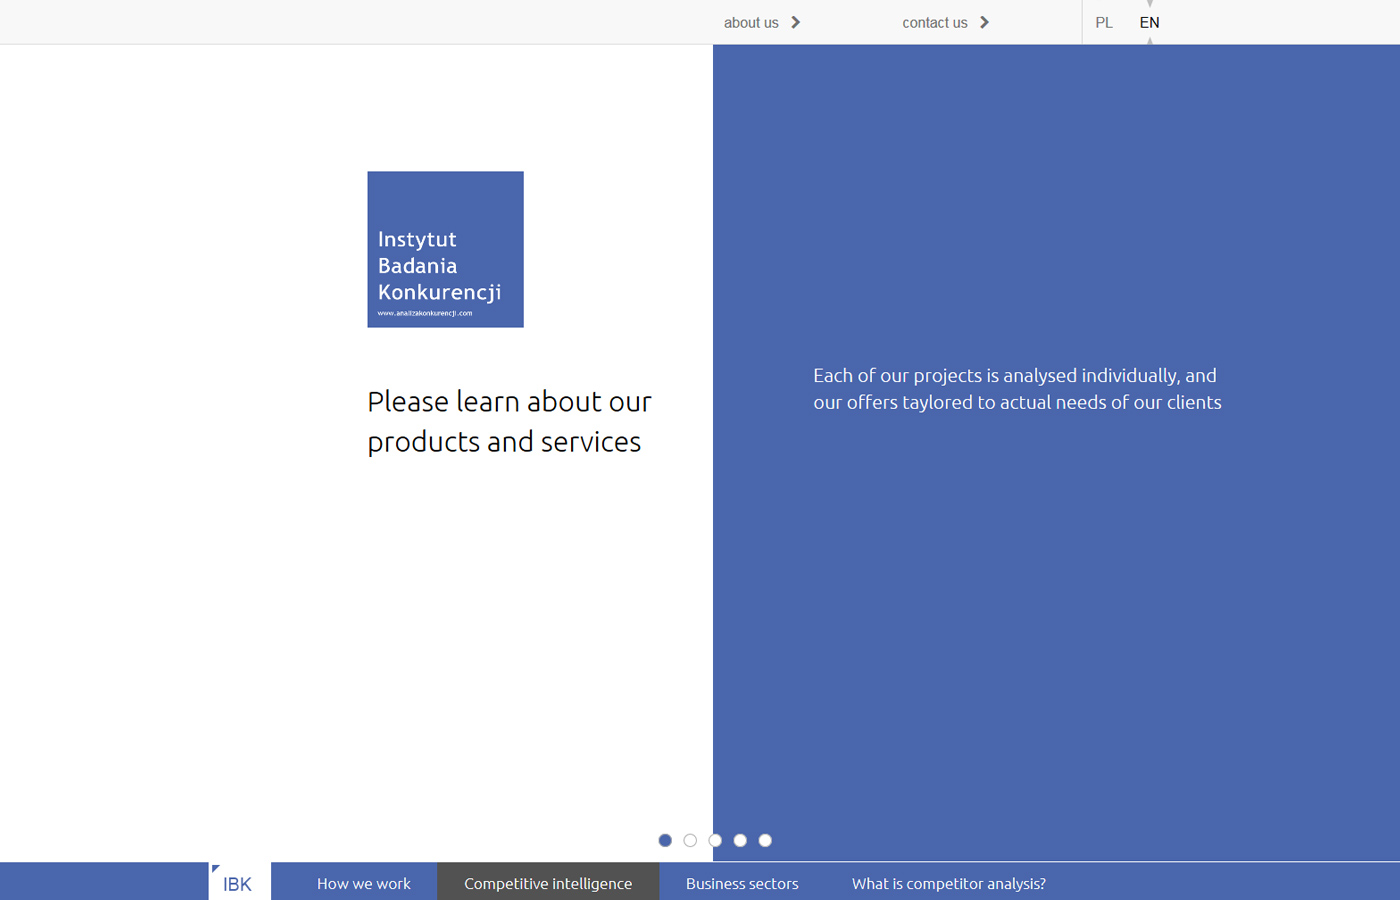Click the IBK home icon
Screen dimensions: 1400x900
click(239, 882)
